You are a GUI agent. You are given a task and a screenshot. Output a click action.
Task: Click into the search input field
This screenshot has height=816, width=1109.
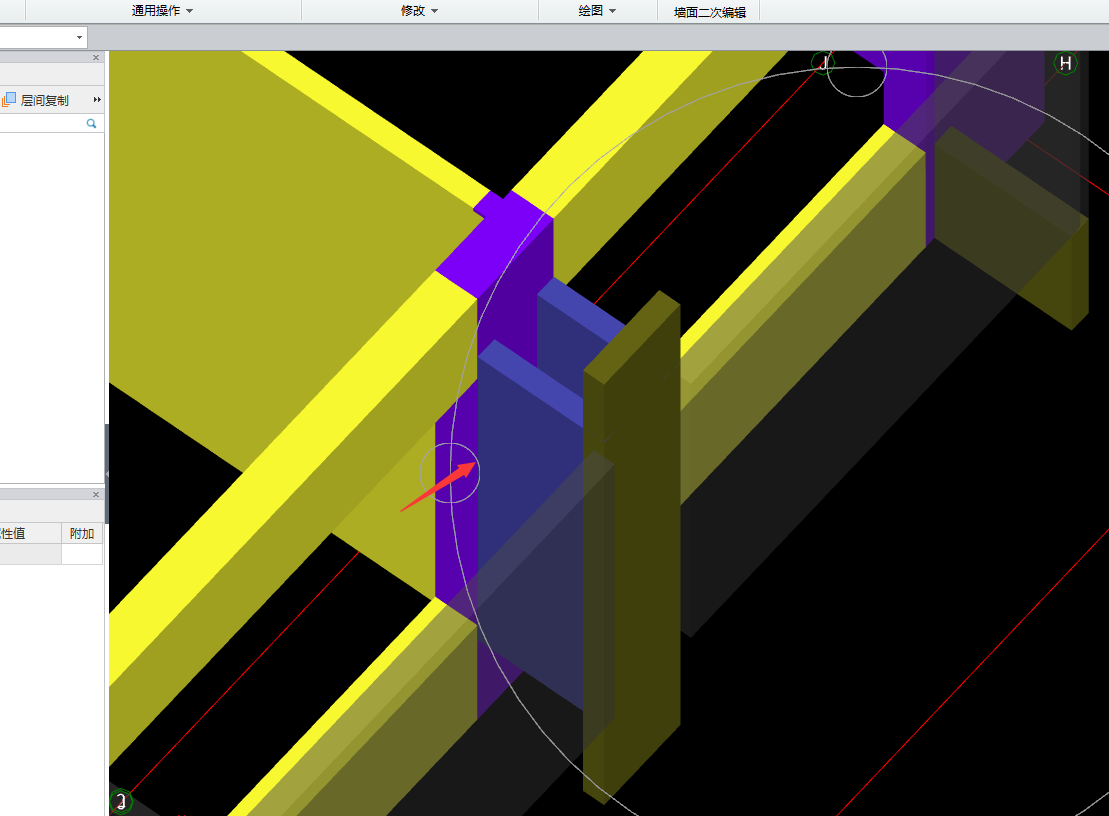click(x=42, y=123)
